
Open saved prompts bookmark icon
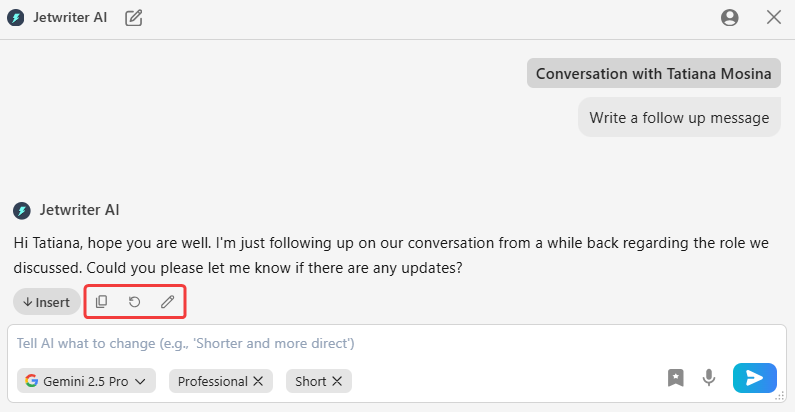[676, 377]
